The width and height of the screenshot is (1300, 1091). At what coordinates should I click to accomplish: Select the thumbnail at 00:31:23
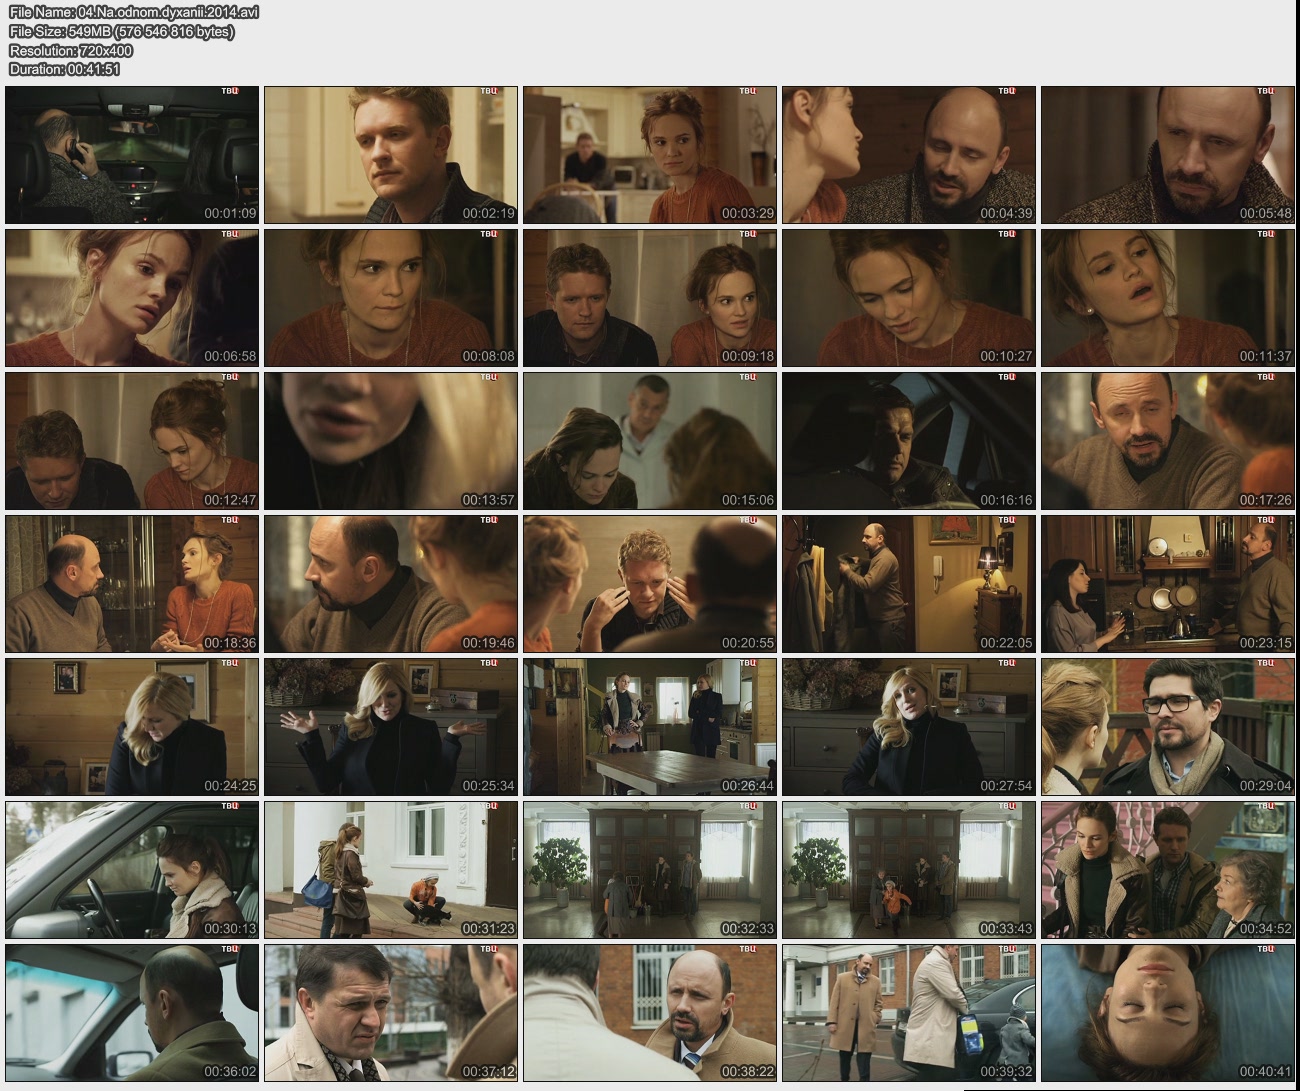[390, 870]
